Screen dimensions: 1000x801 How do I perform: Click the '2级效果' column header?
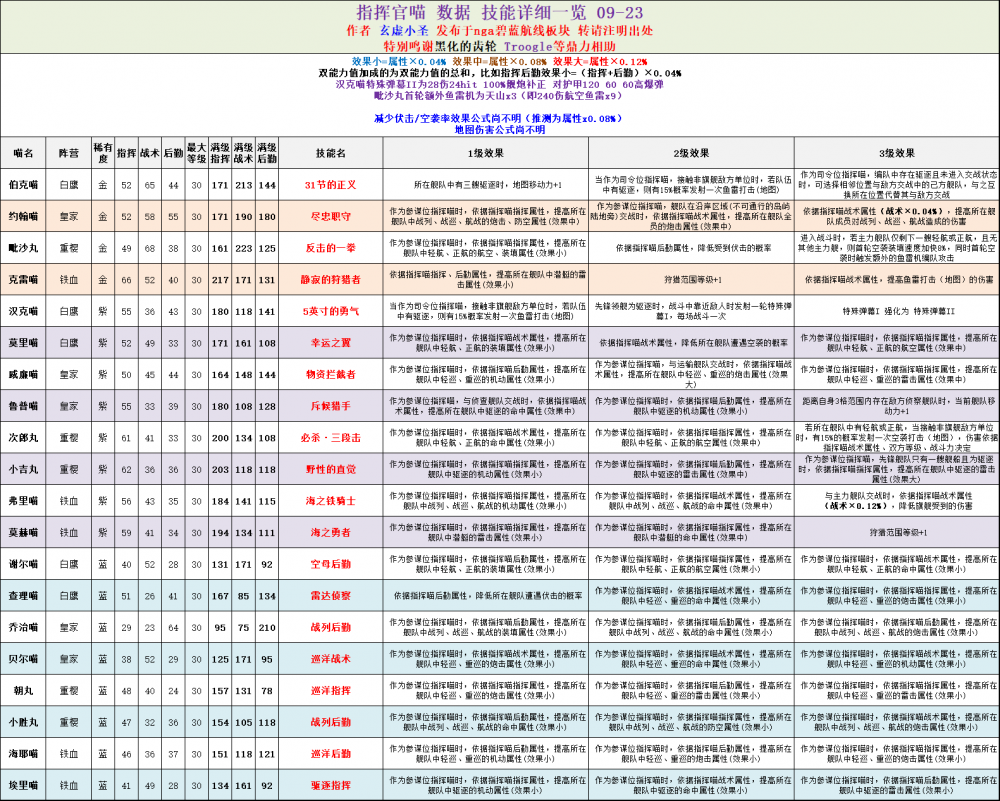point(691,153)
